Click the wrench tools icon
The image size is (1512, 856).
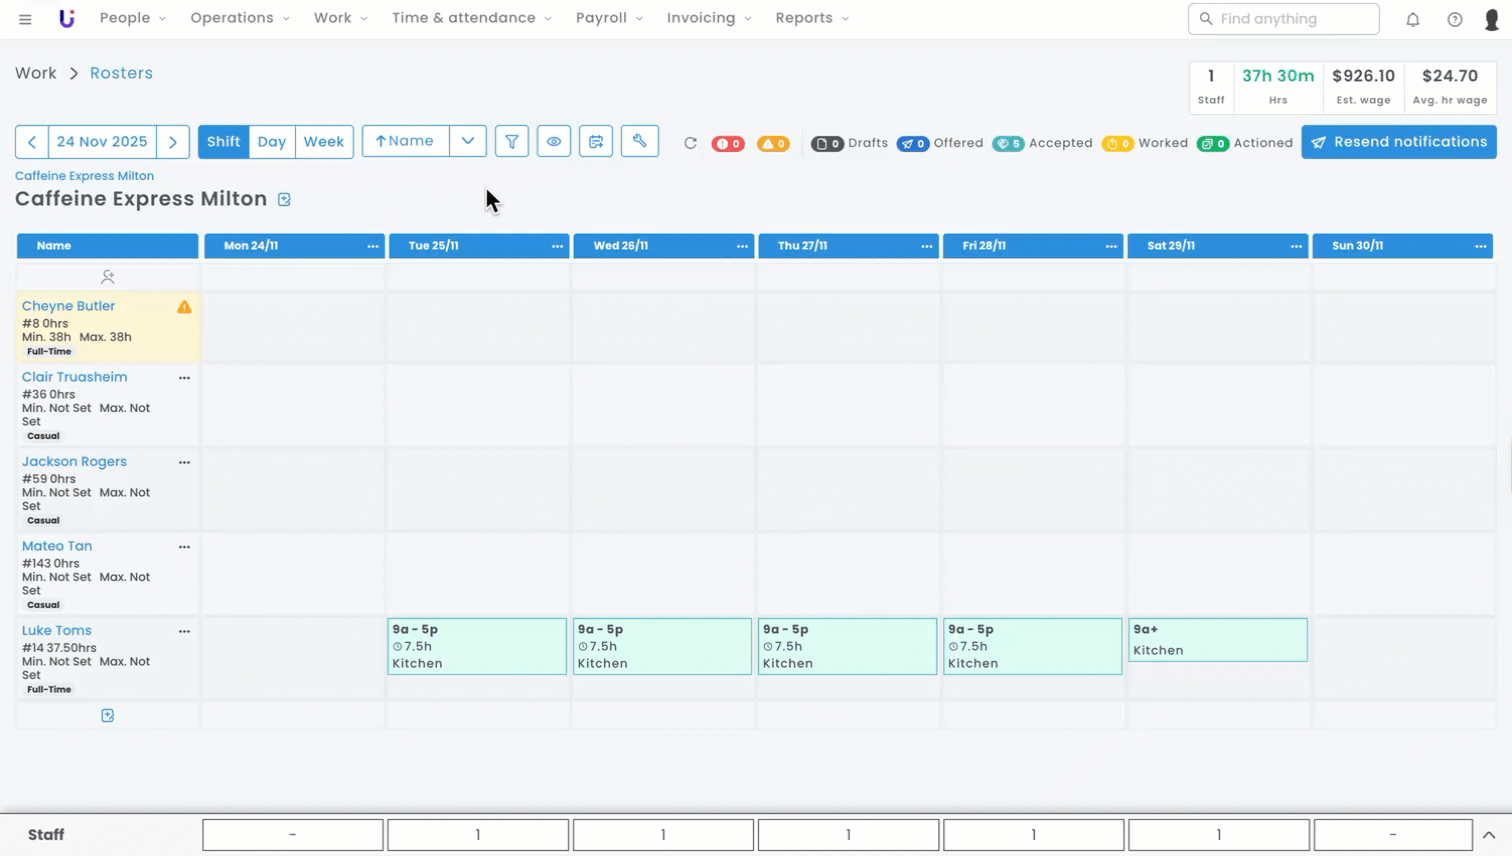[x=639, y=142]
